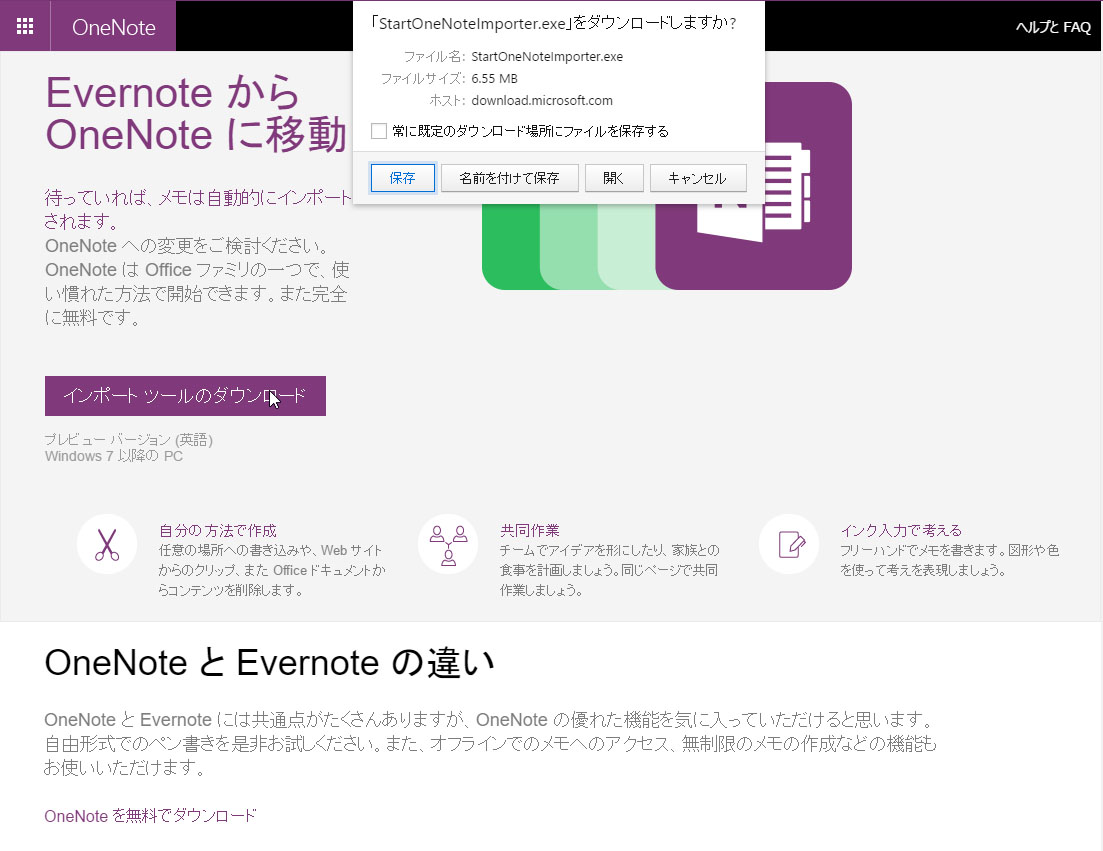Open the app launcher grid icon
Viewport: 1103px width, 851px height.
pos(25,26)
